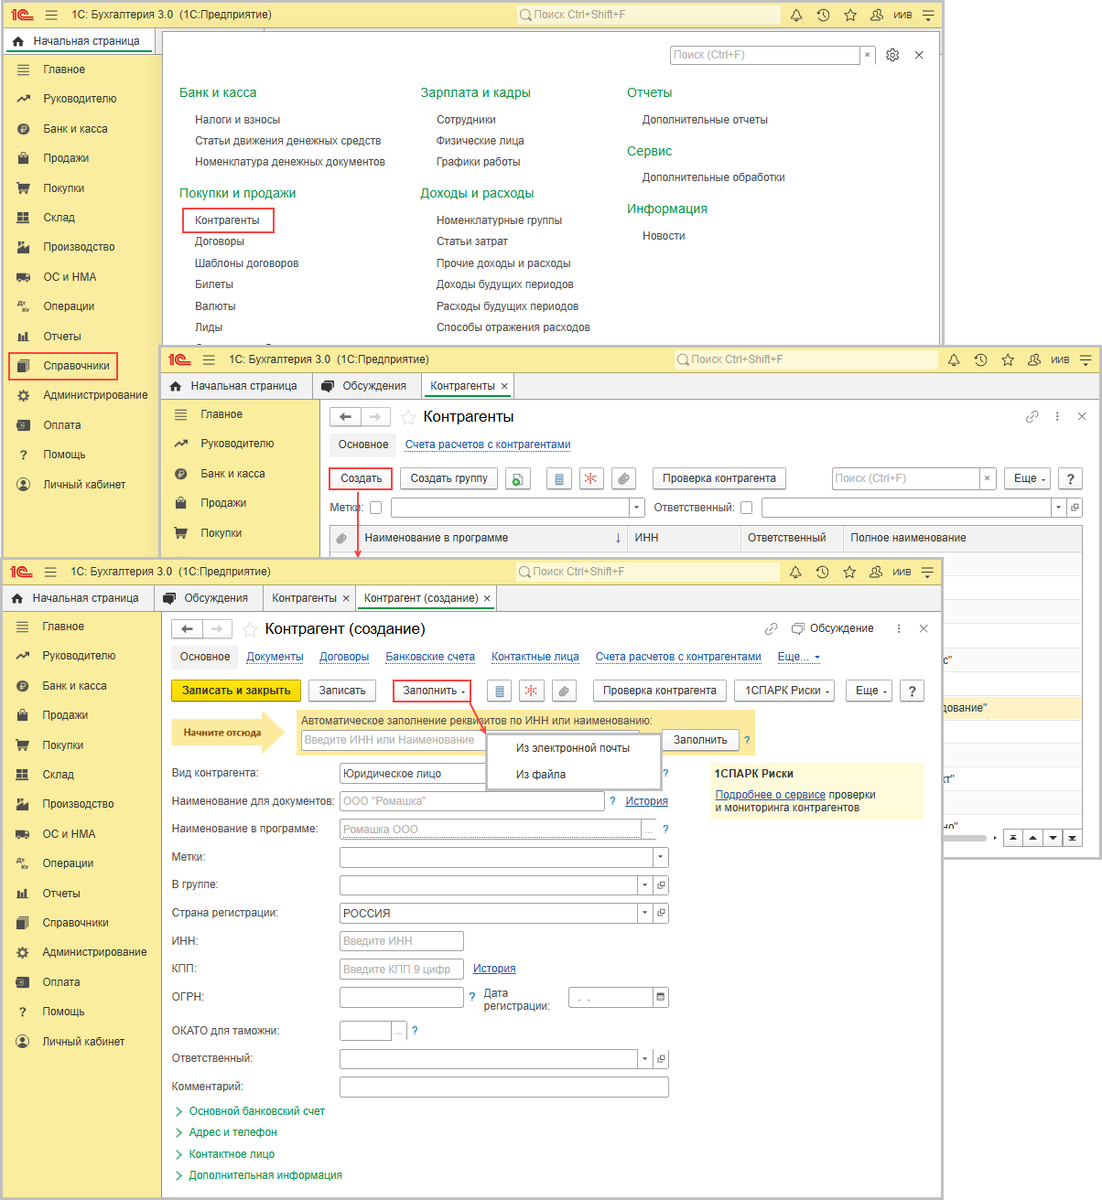This screenshot has height=1200, width=1102.
Task: Open Еще dropdown in Контрагенты list toolbar
Action: click(x=1029, y=479)
